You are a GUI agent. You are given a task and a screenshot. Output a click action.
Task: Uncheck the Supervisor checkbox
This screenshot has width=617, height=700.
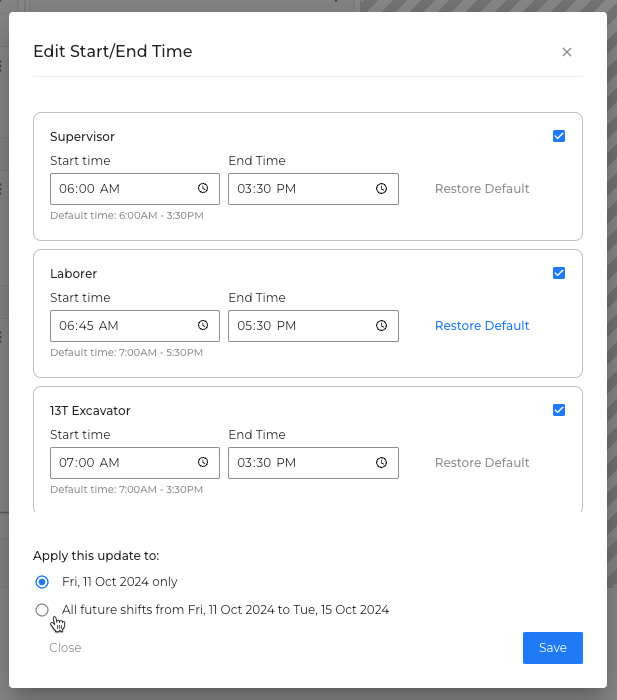[559, 136]
